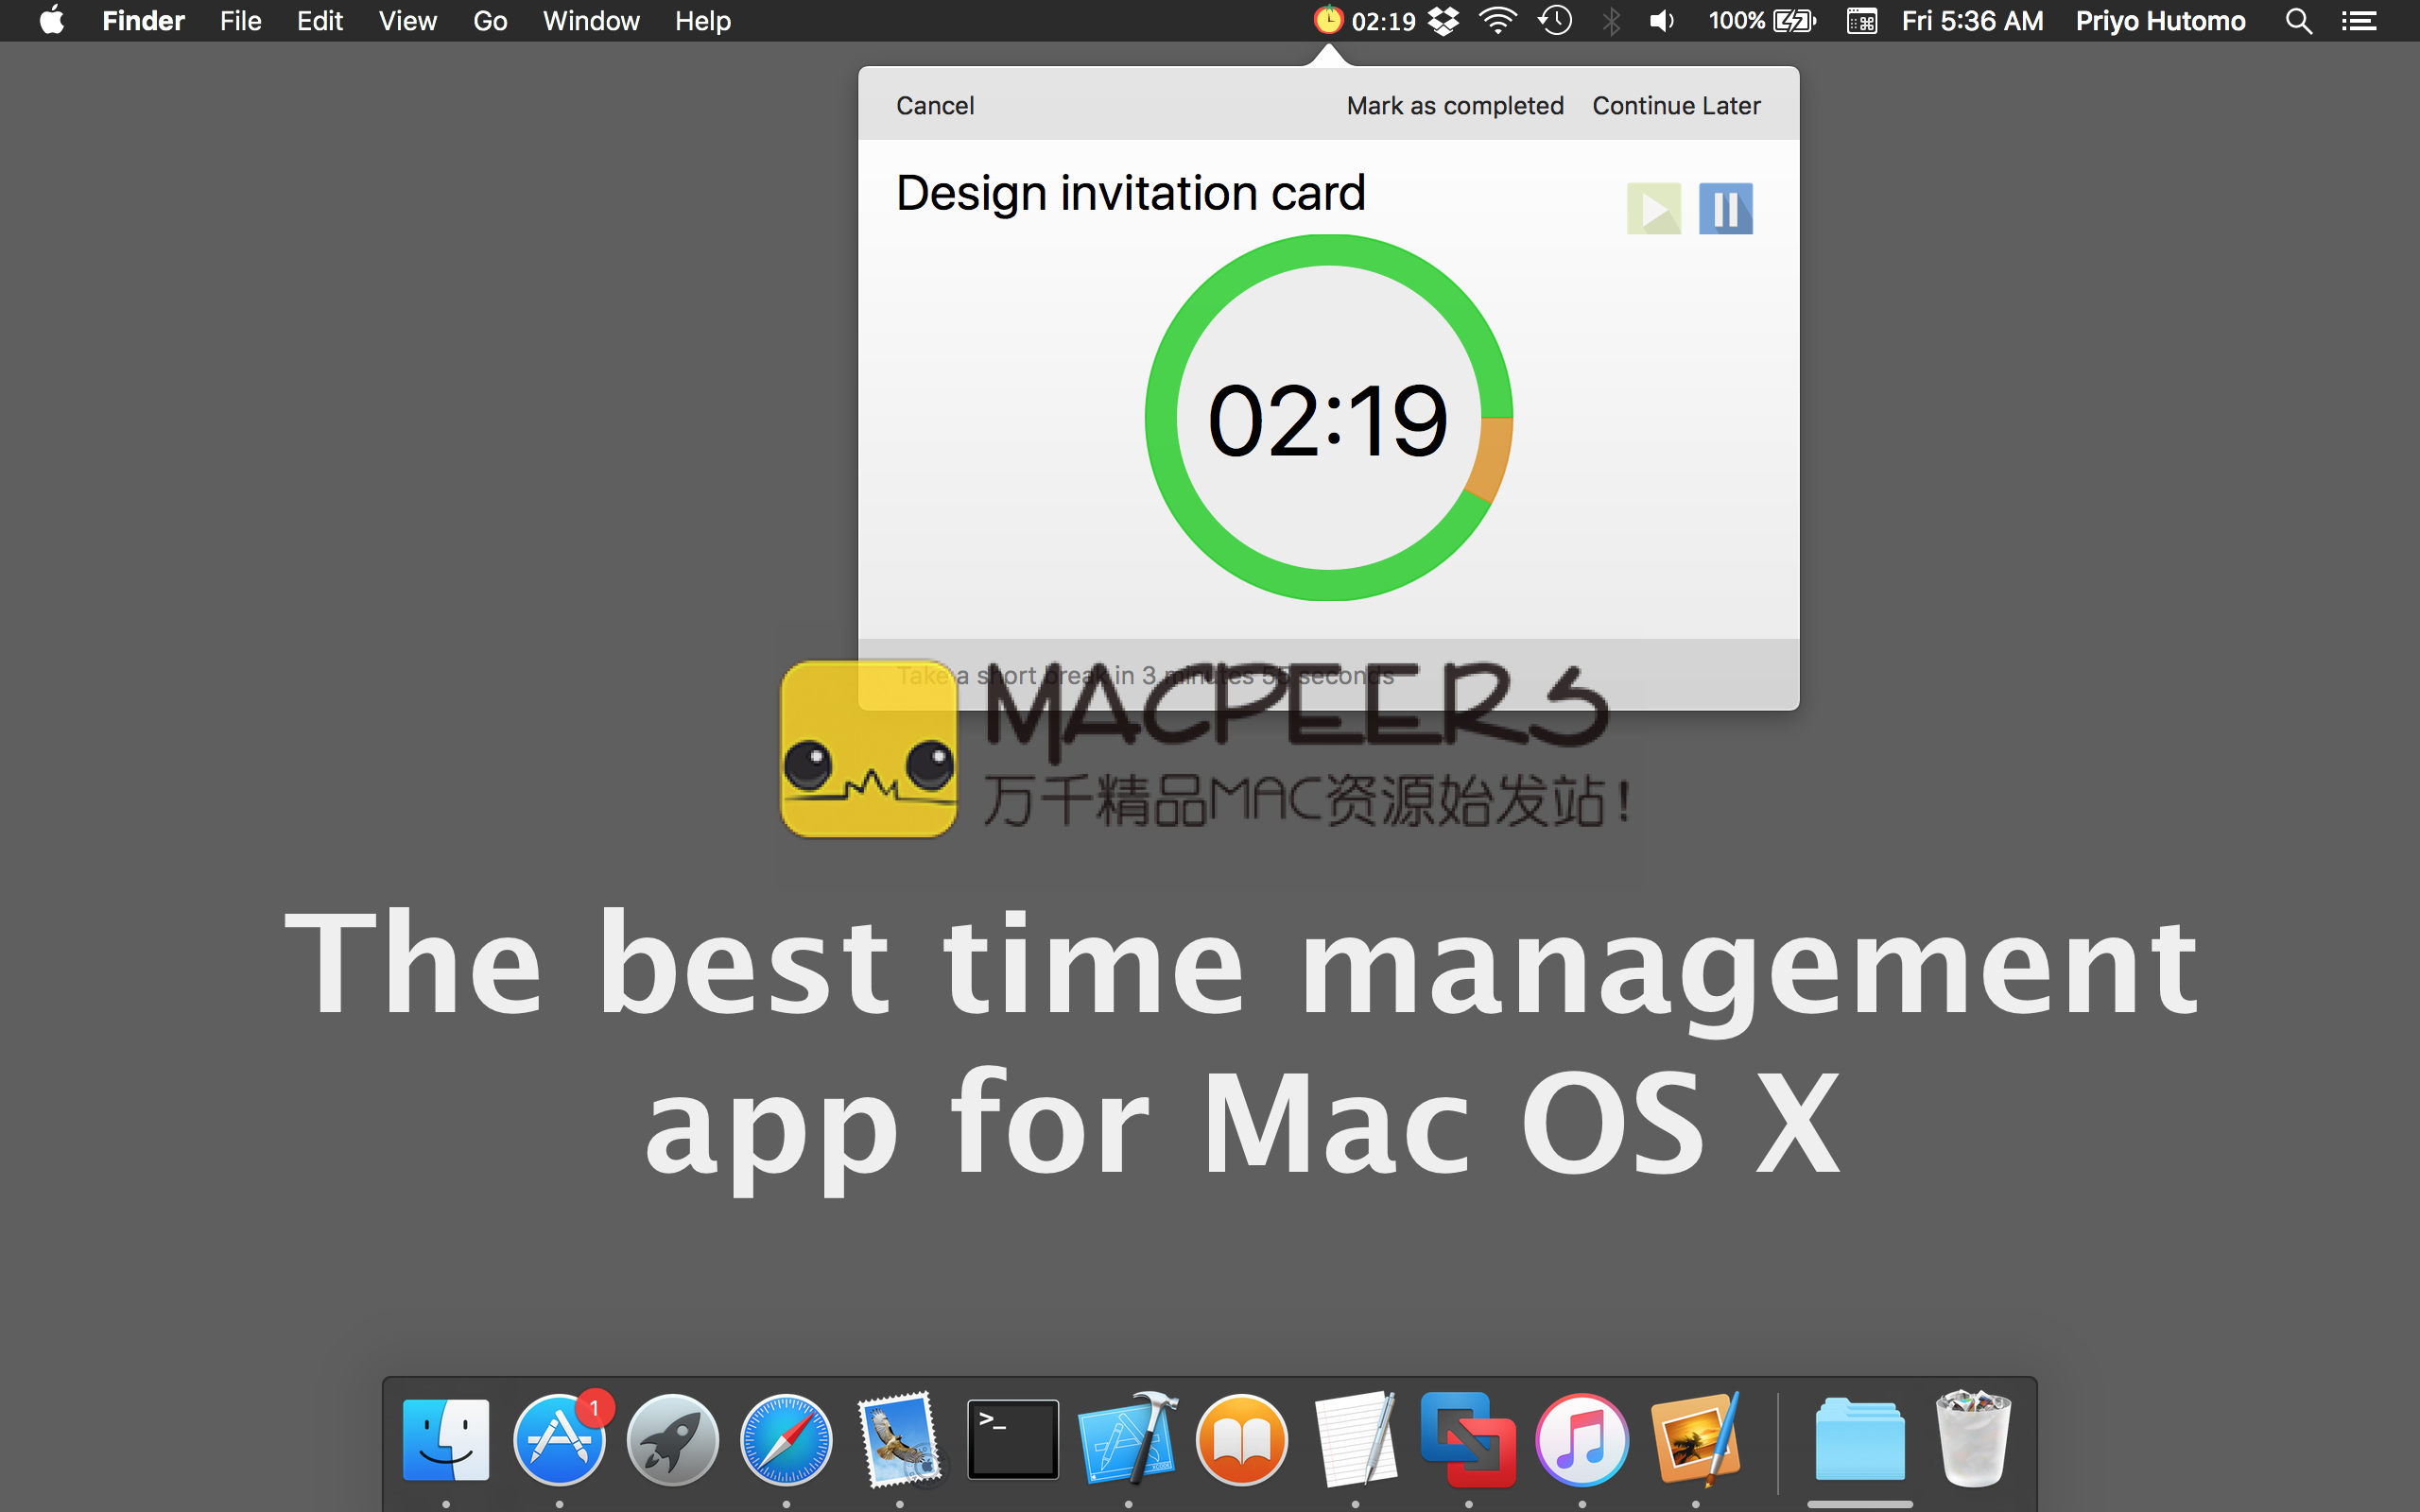Open the volume control icon
The height and width of the screenshot is (1512, 2420).
pyautogui.click(x=1661, y=21)
